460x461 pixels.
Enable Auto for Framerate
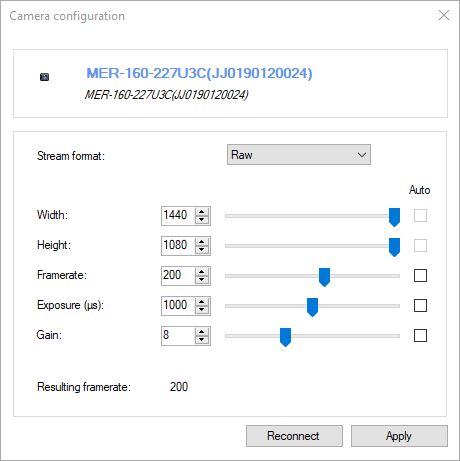(420, 276)
